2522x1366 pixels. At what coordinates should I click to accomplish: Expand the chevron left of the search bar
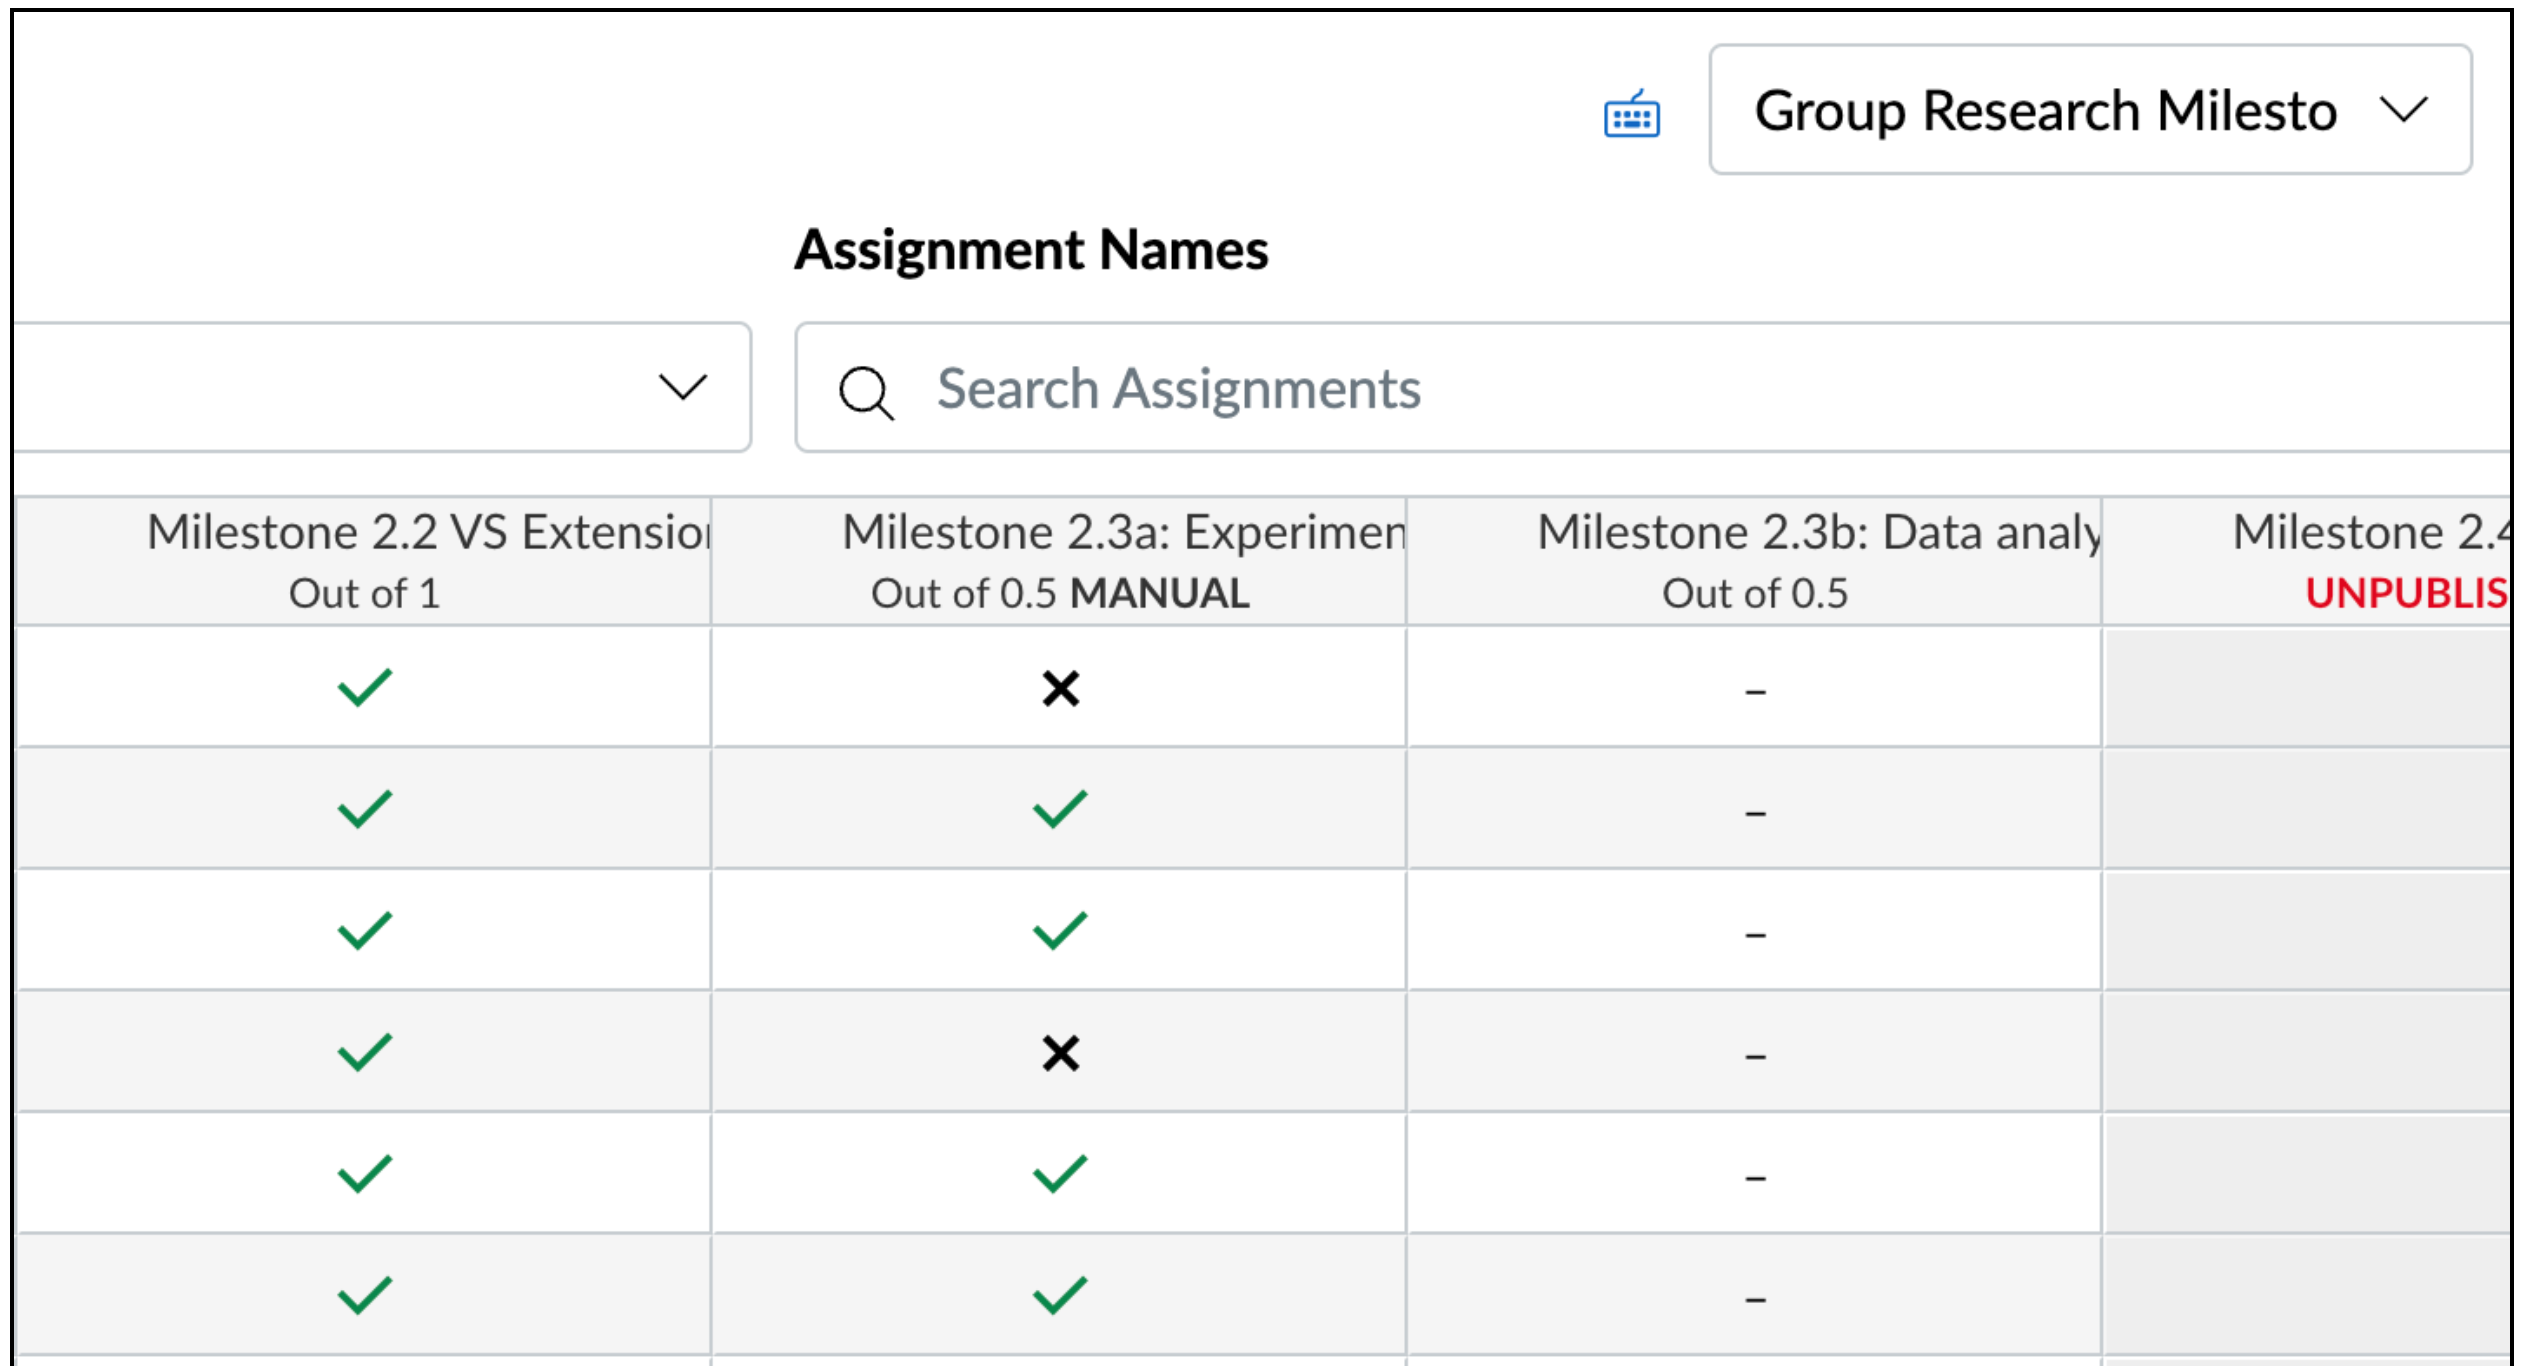coord(679,390)
